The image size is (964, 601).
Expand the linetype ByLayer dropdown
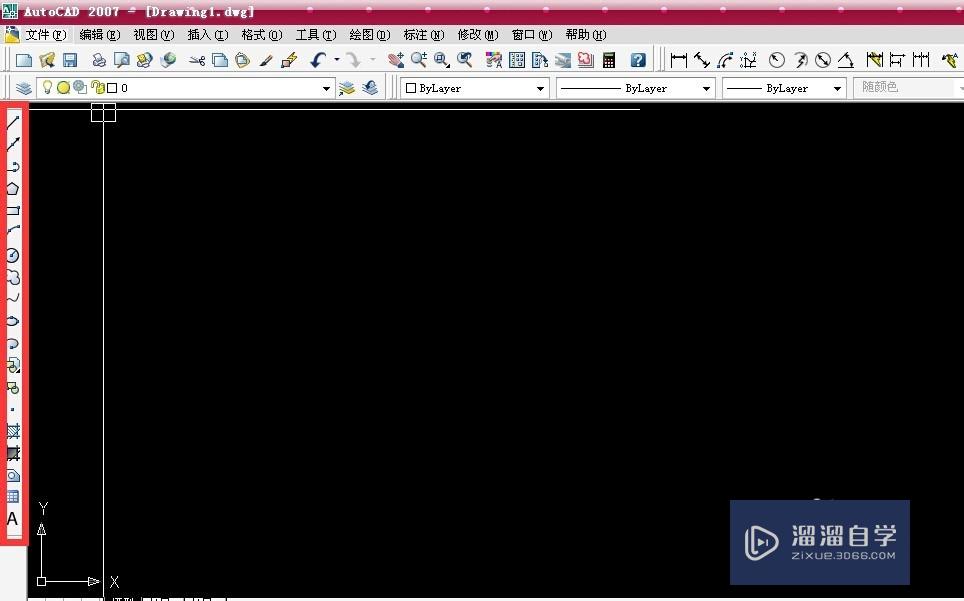click(707, 87)
